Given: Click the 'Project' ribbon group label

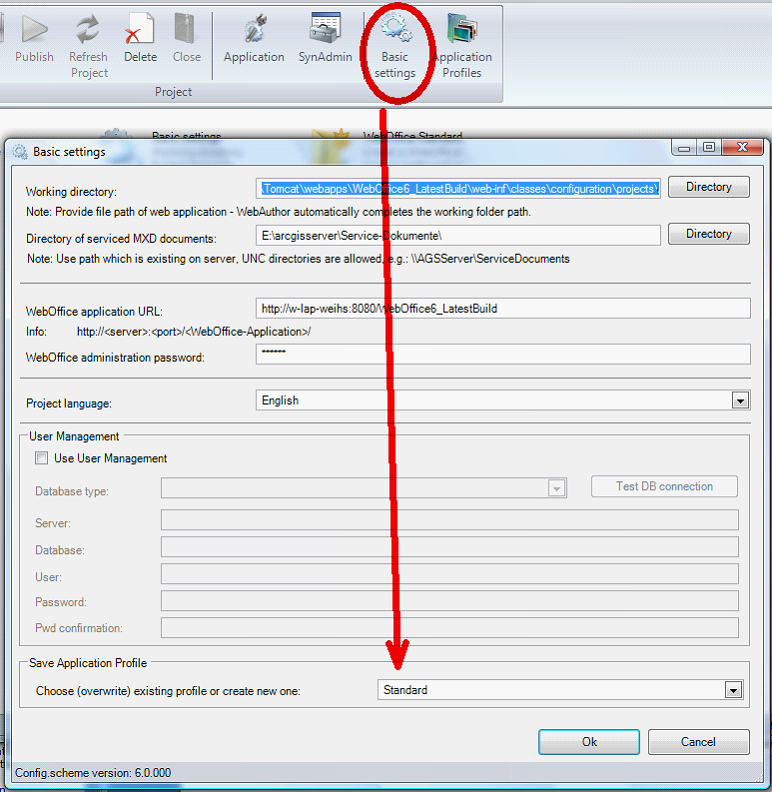Looking at the screenshot, I should [173, 92].
